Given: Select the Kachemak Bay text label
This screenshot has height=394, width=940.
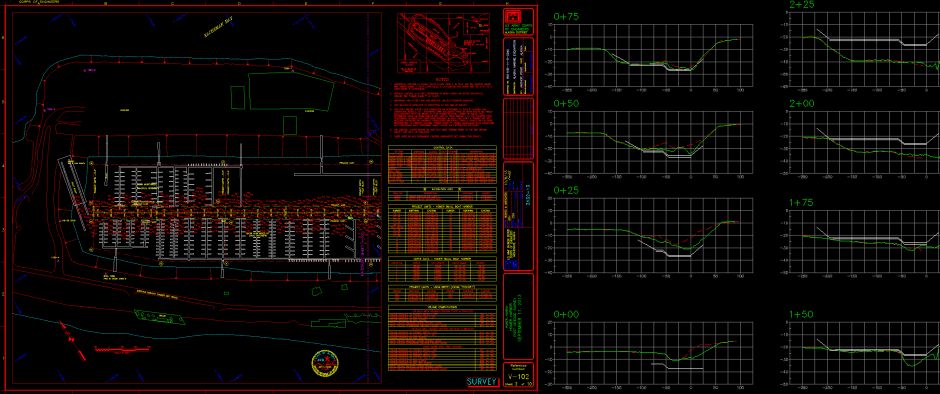Looking at the screenshot, I should [x=218, y=28].
